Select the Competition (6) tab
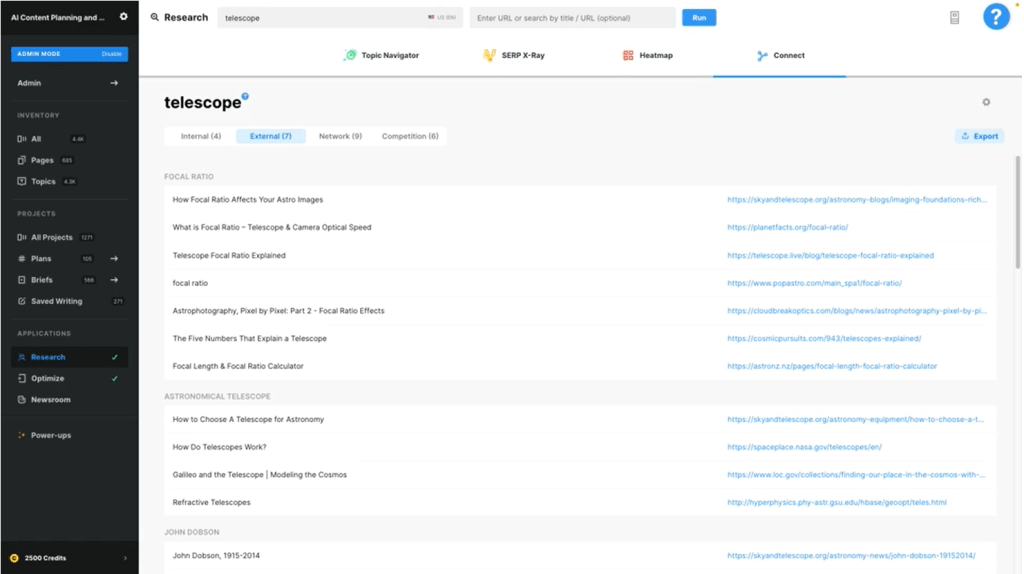Viewport: 1024px width, 574px height. coord(410,136)
